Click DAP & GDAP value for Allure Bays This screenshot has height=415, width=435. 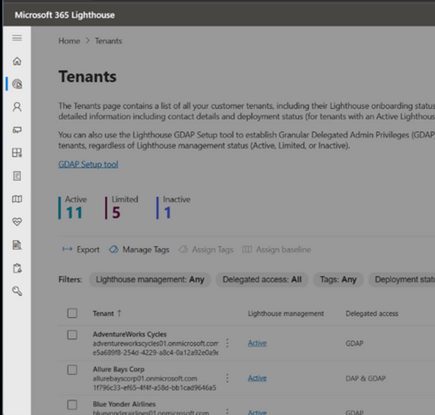[365, 378]
